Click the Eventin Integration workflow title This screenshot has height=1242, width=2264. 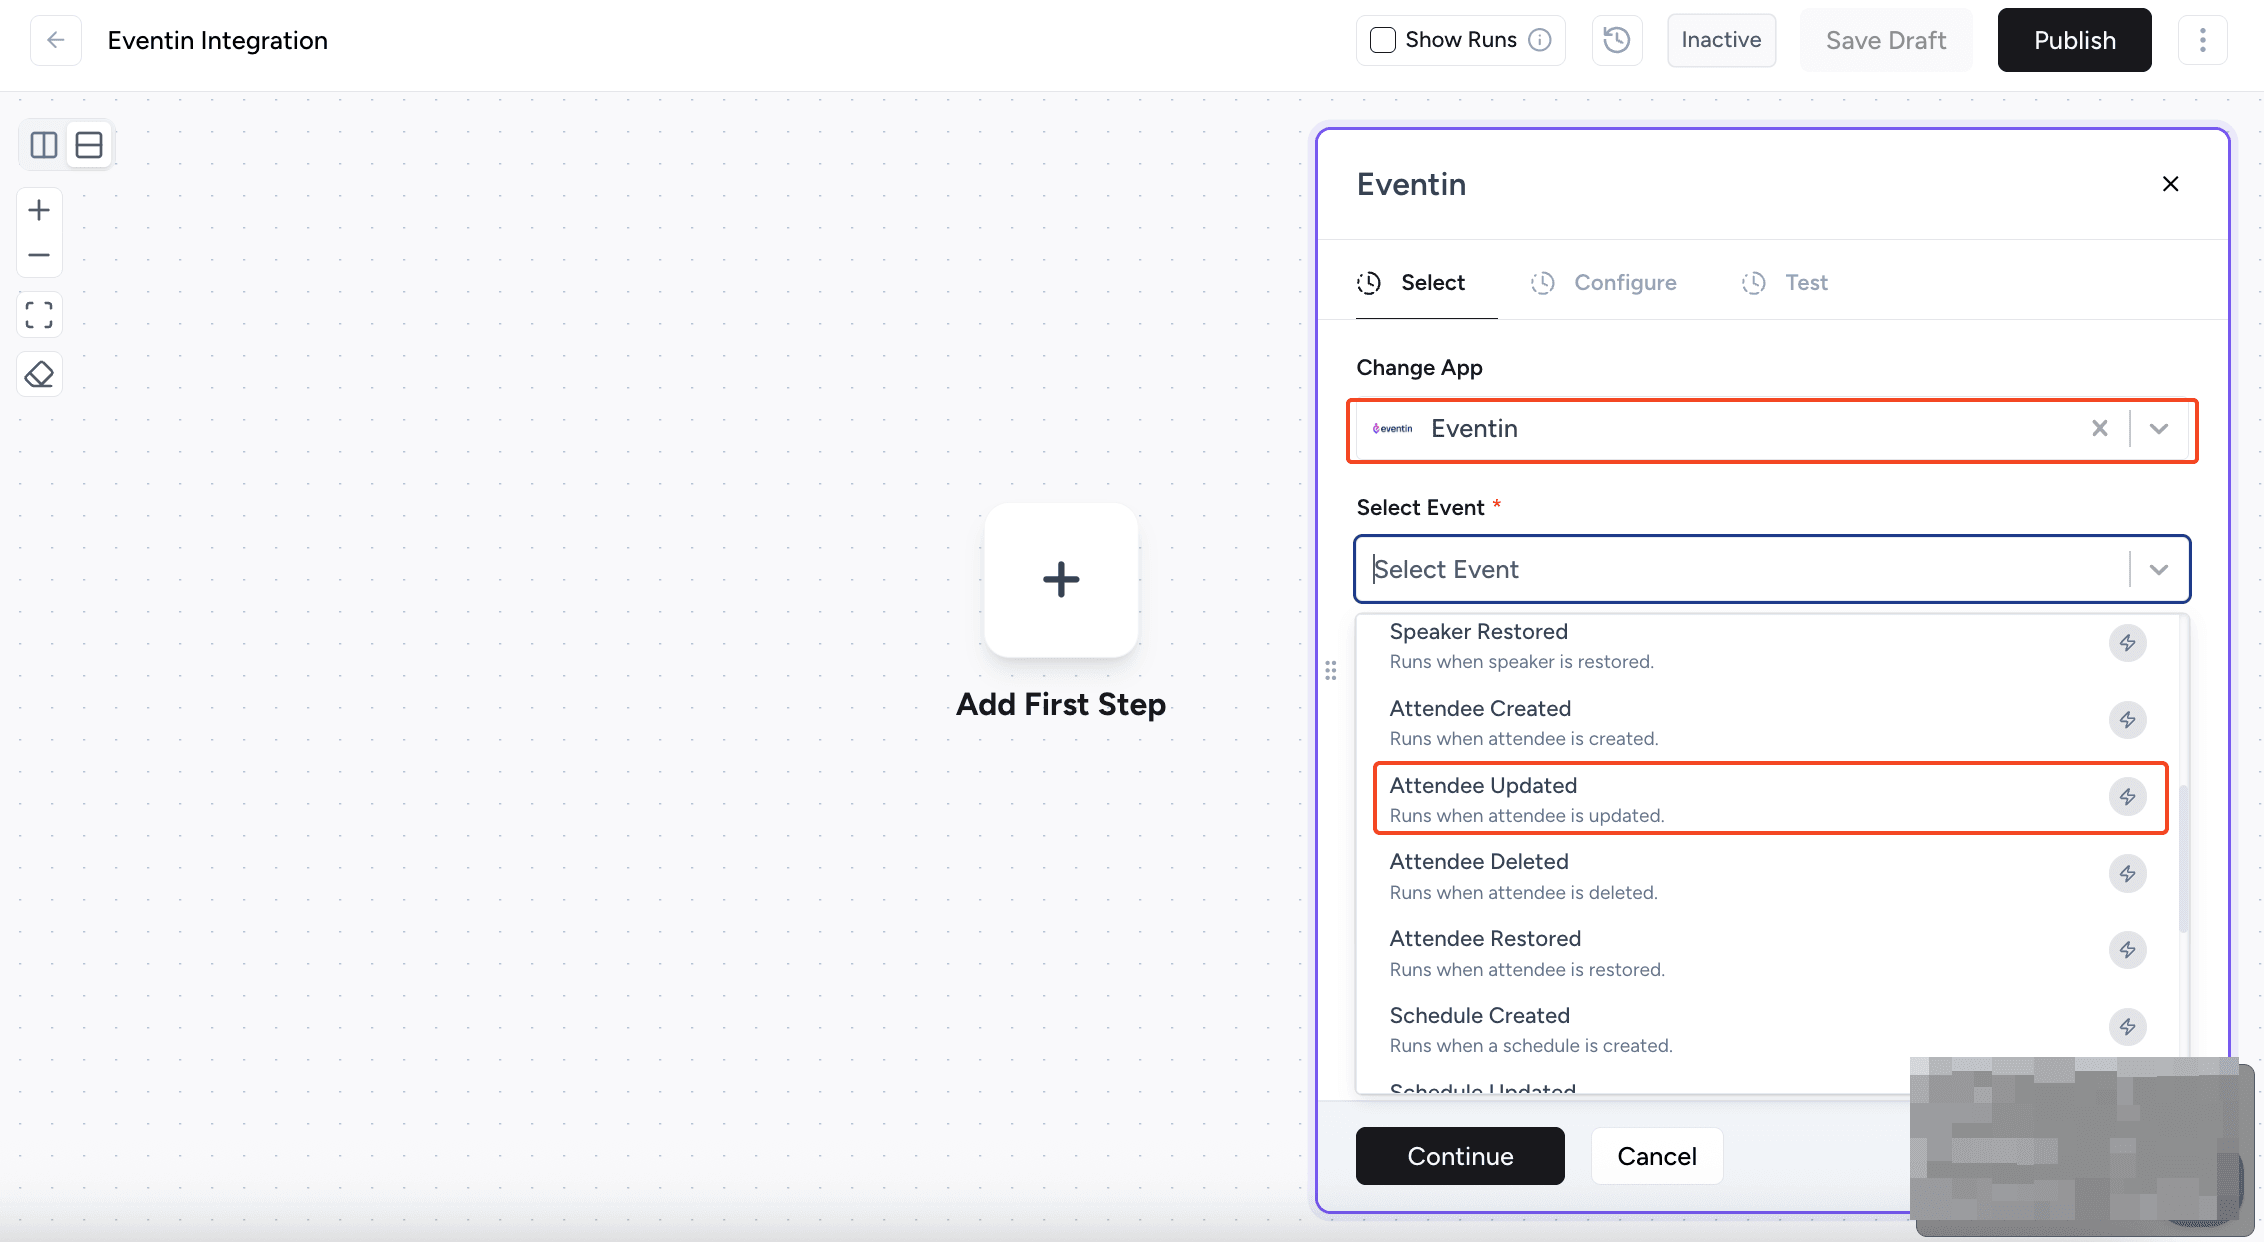218,40
